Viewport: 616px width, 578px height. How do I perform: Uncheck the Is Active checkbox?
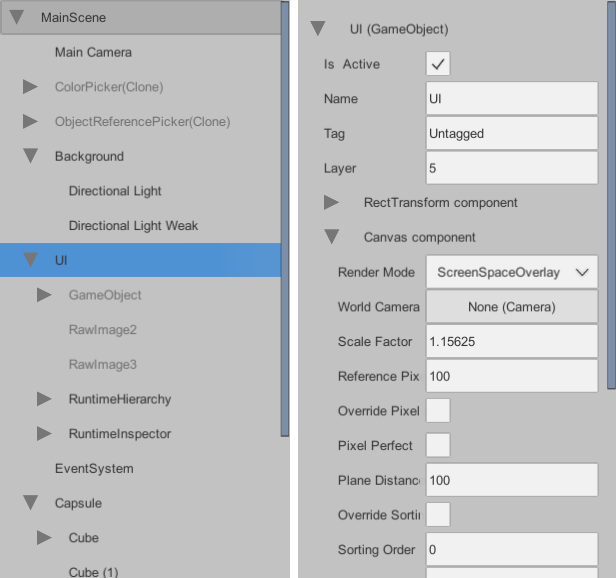click(438, 64)
